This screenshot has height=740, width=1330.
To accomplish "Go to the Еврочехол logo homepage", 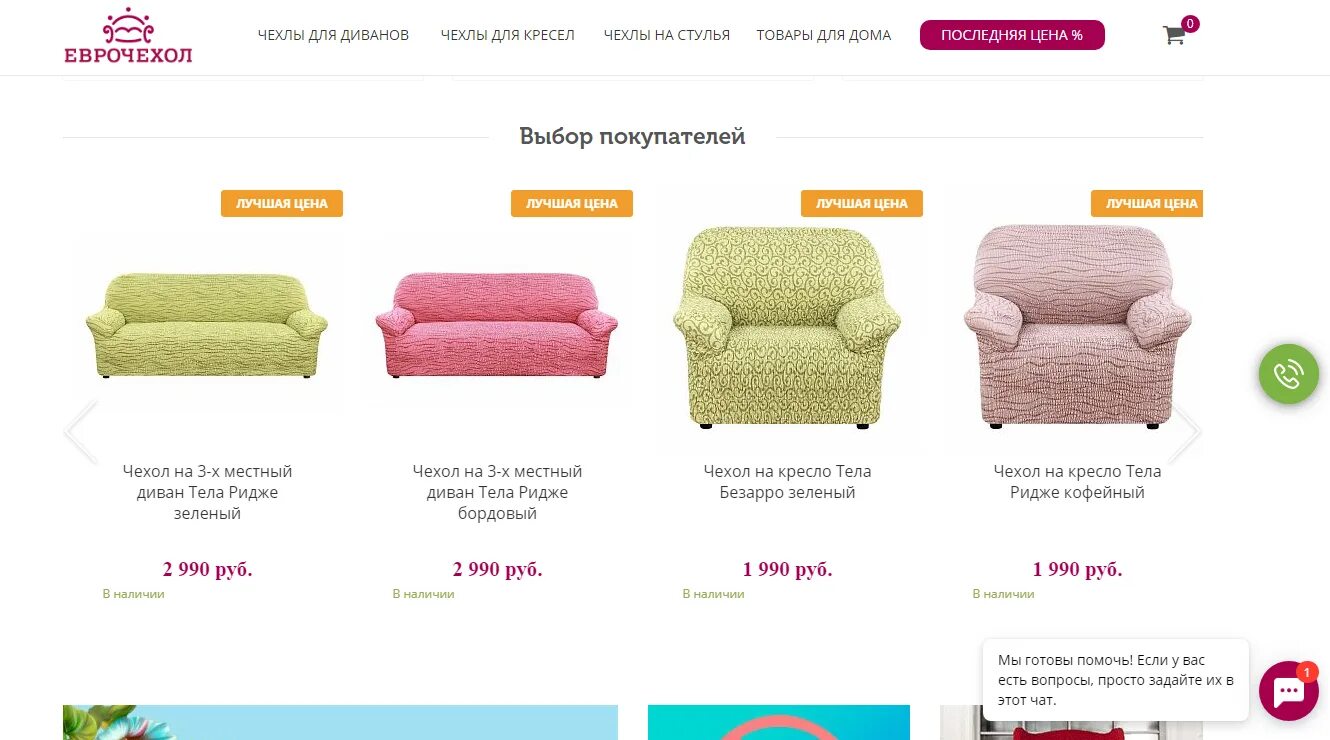I will (x=128, y=36).
